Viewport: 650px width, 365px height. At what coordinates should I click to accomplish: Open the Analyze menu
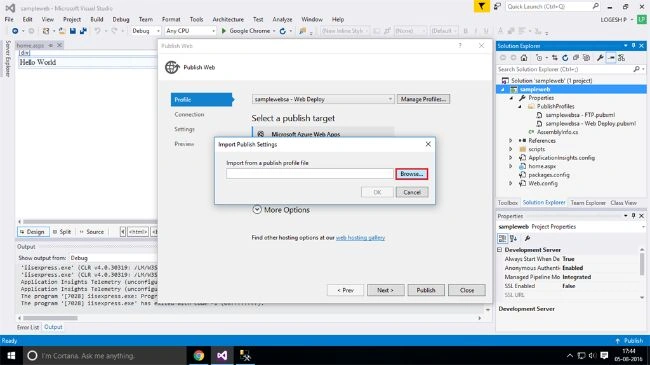(282, 19)
